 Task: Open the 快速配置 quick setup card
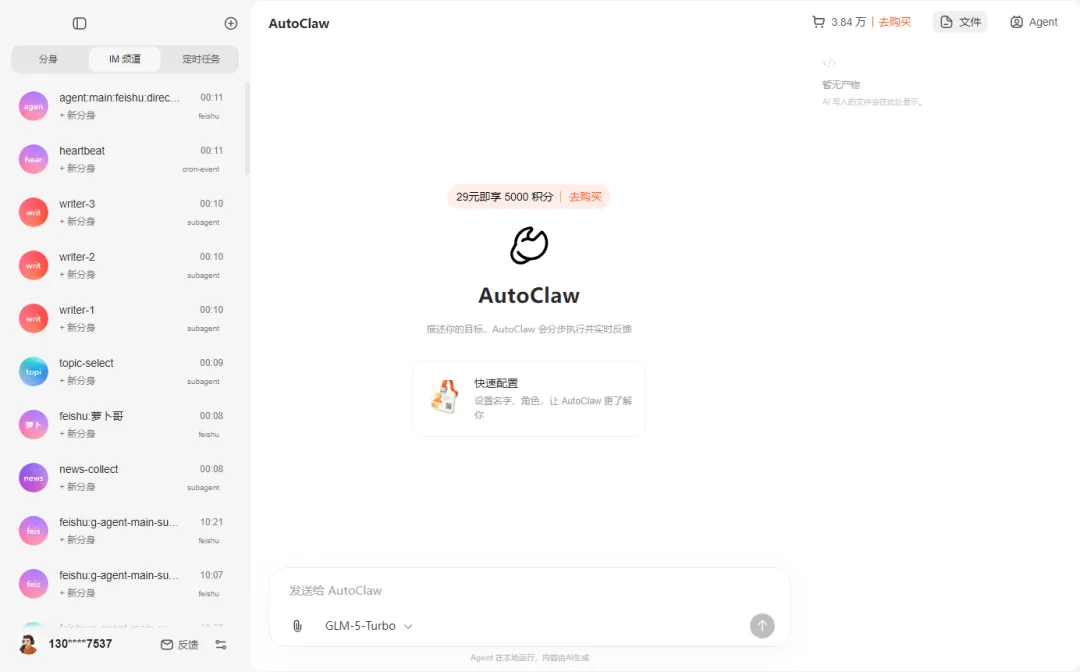529,399
